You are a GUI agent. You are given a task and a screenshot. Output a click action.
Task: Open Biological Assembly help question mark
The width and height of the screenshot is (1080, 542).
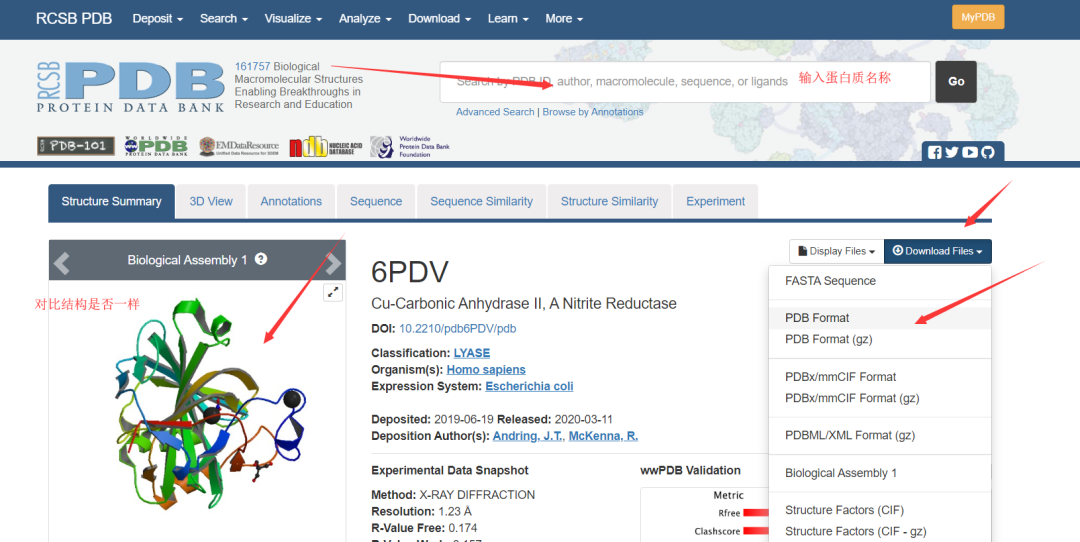point(261,259)
